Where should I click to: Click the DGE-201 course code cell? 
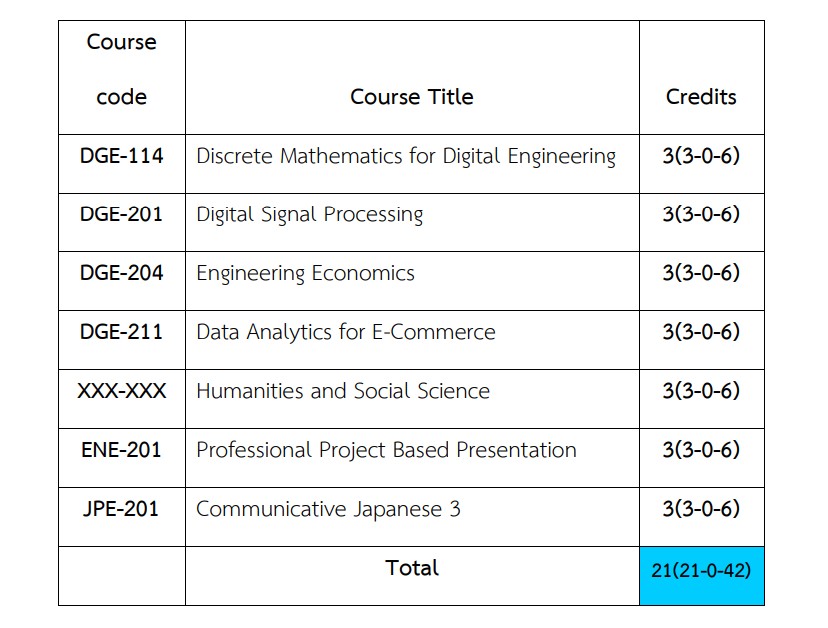click(122, 215)
